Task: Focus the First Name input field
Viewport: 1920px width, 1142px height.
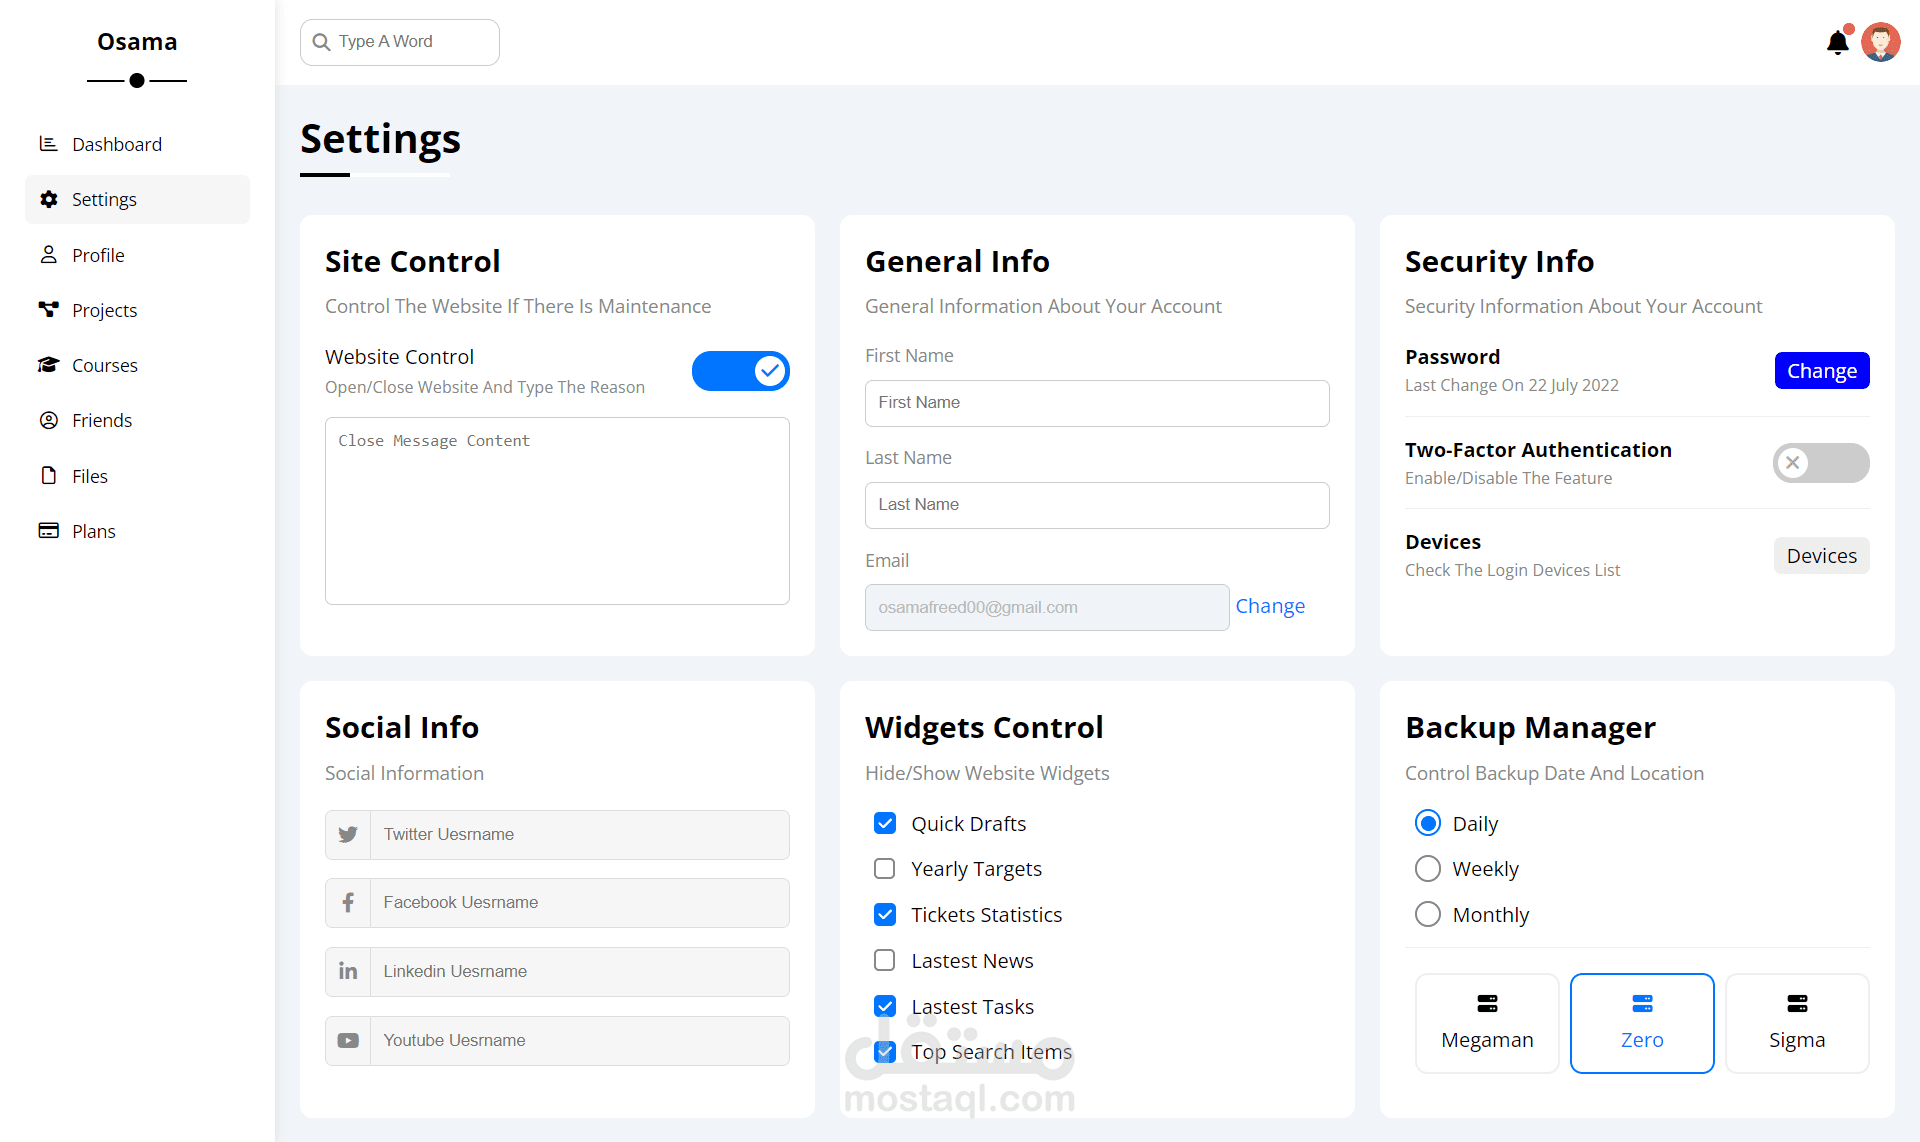Action: pyautogui.click(x=1096, y=403)
